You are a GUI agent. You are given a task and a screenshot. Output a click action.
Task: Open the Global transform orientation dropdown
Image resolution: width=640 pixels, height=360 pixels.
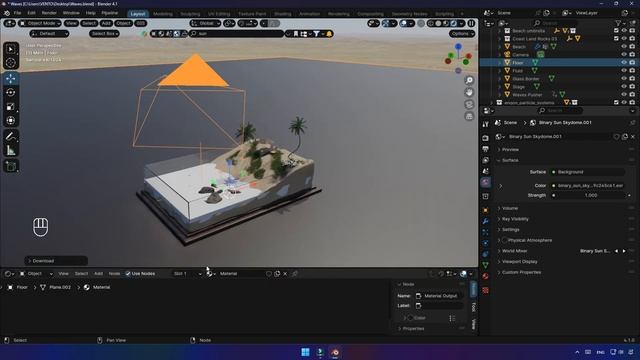click(206, 23)
